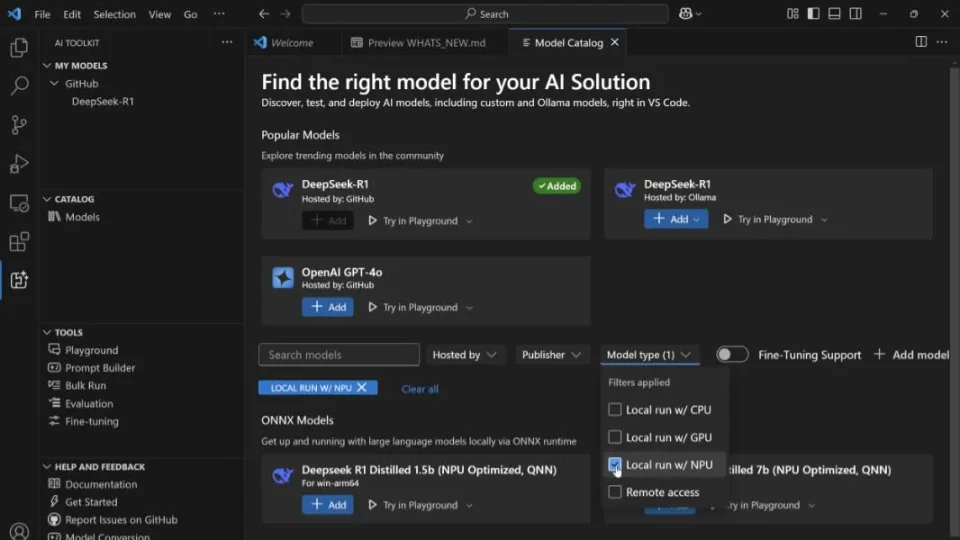960x540 pixels.
Task: Click the Copilot icon in the title bar
Action: (x=685, y=13)
